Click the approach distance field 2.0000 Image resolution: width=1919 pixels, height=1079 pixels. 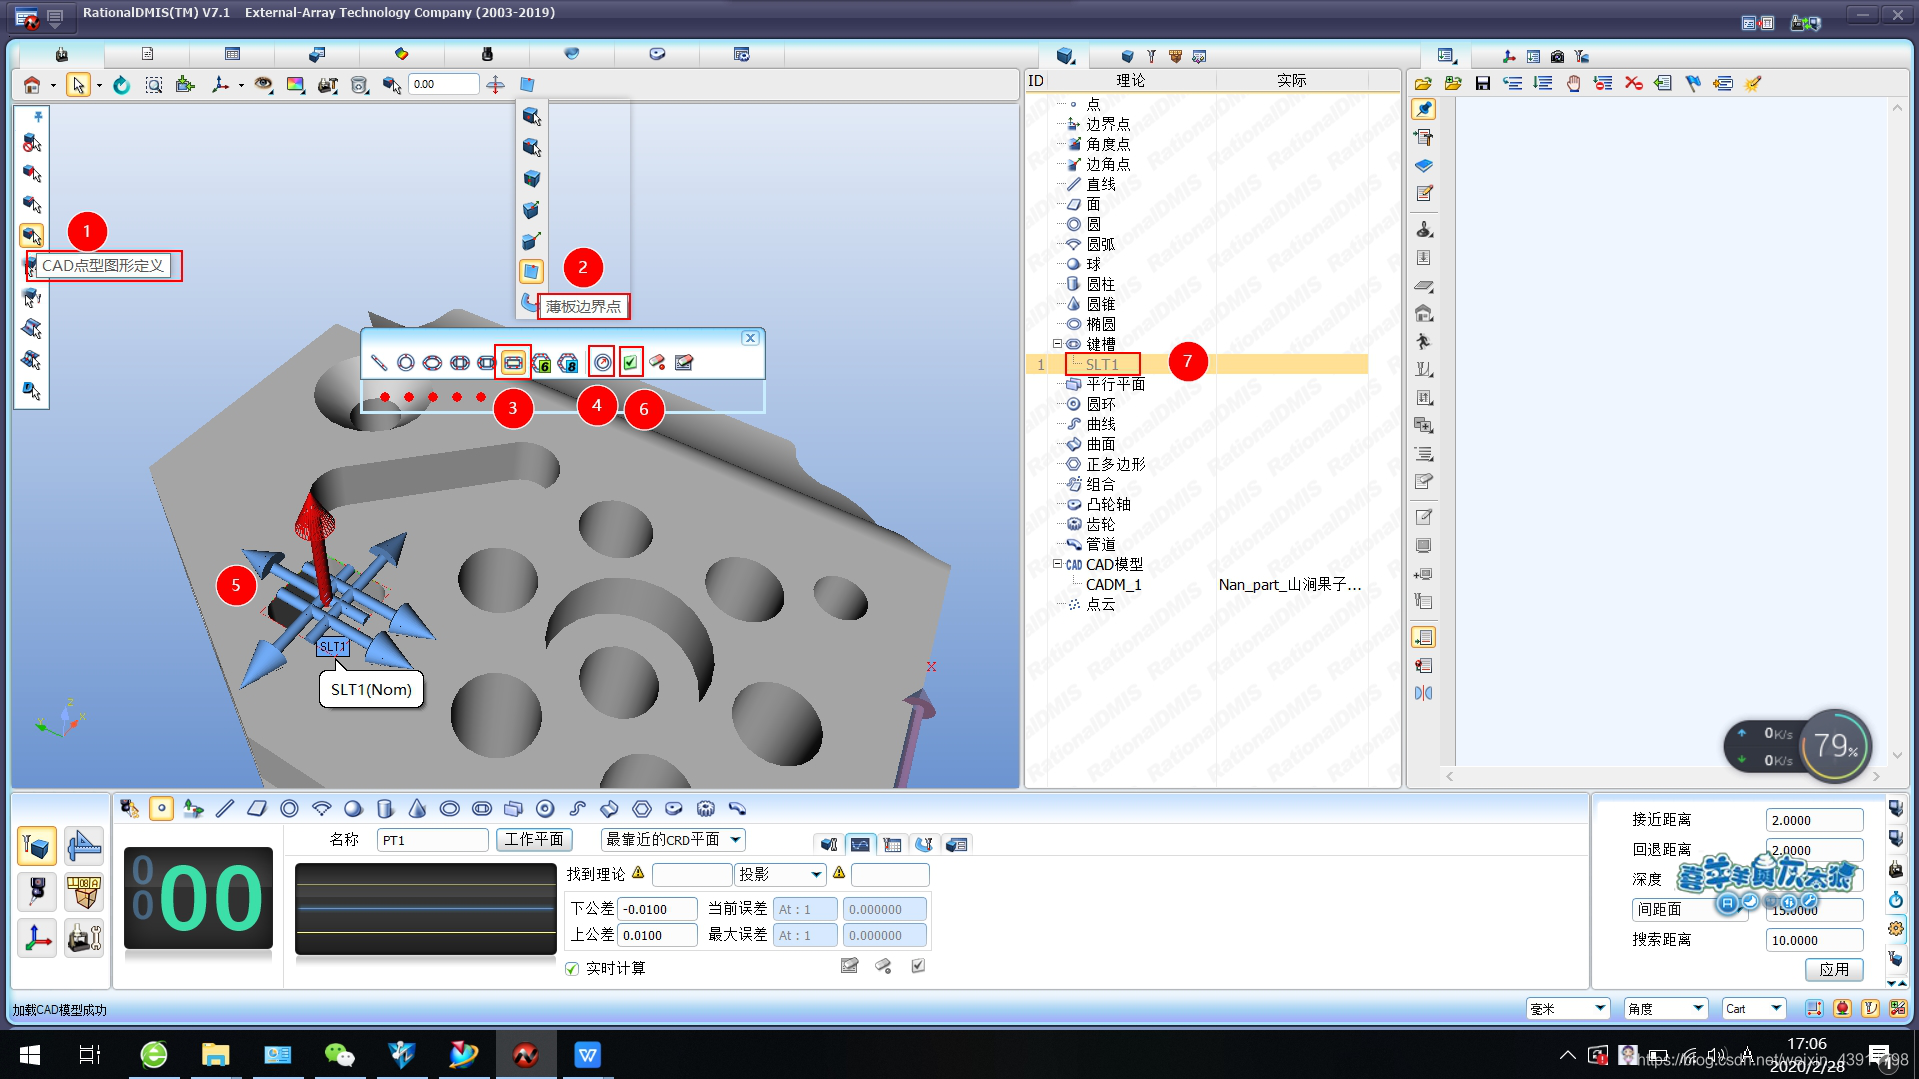[1814, 820]
